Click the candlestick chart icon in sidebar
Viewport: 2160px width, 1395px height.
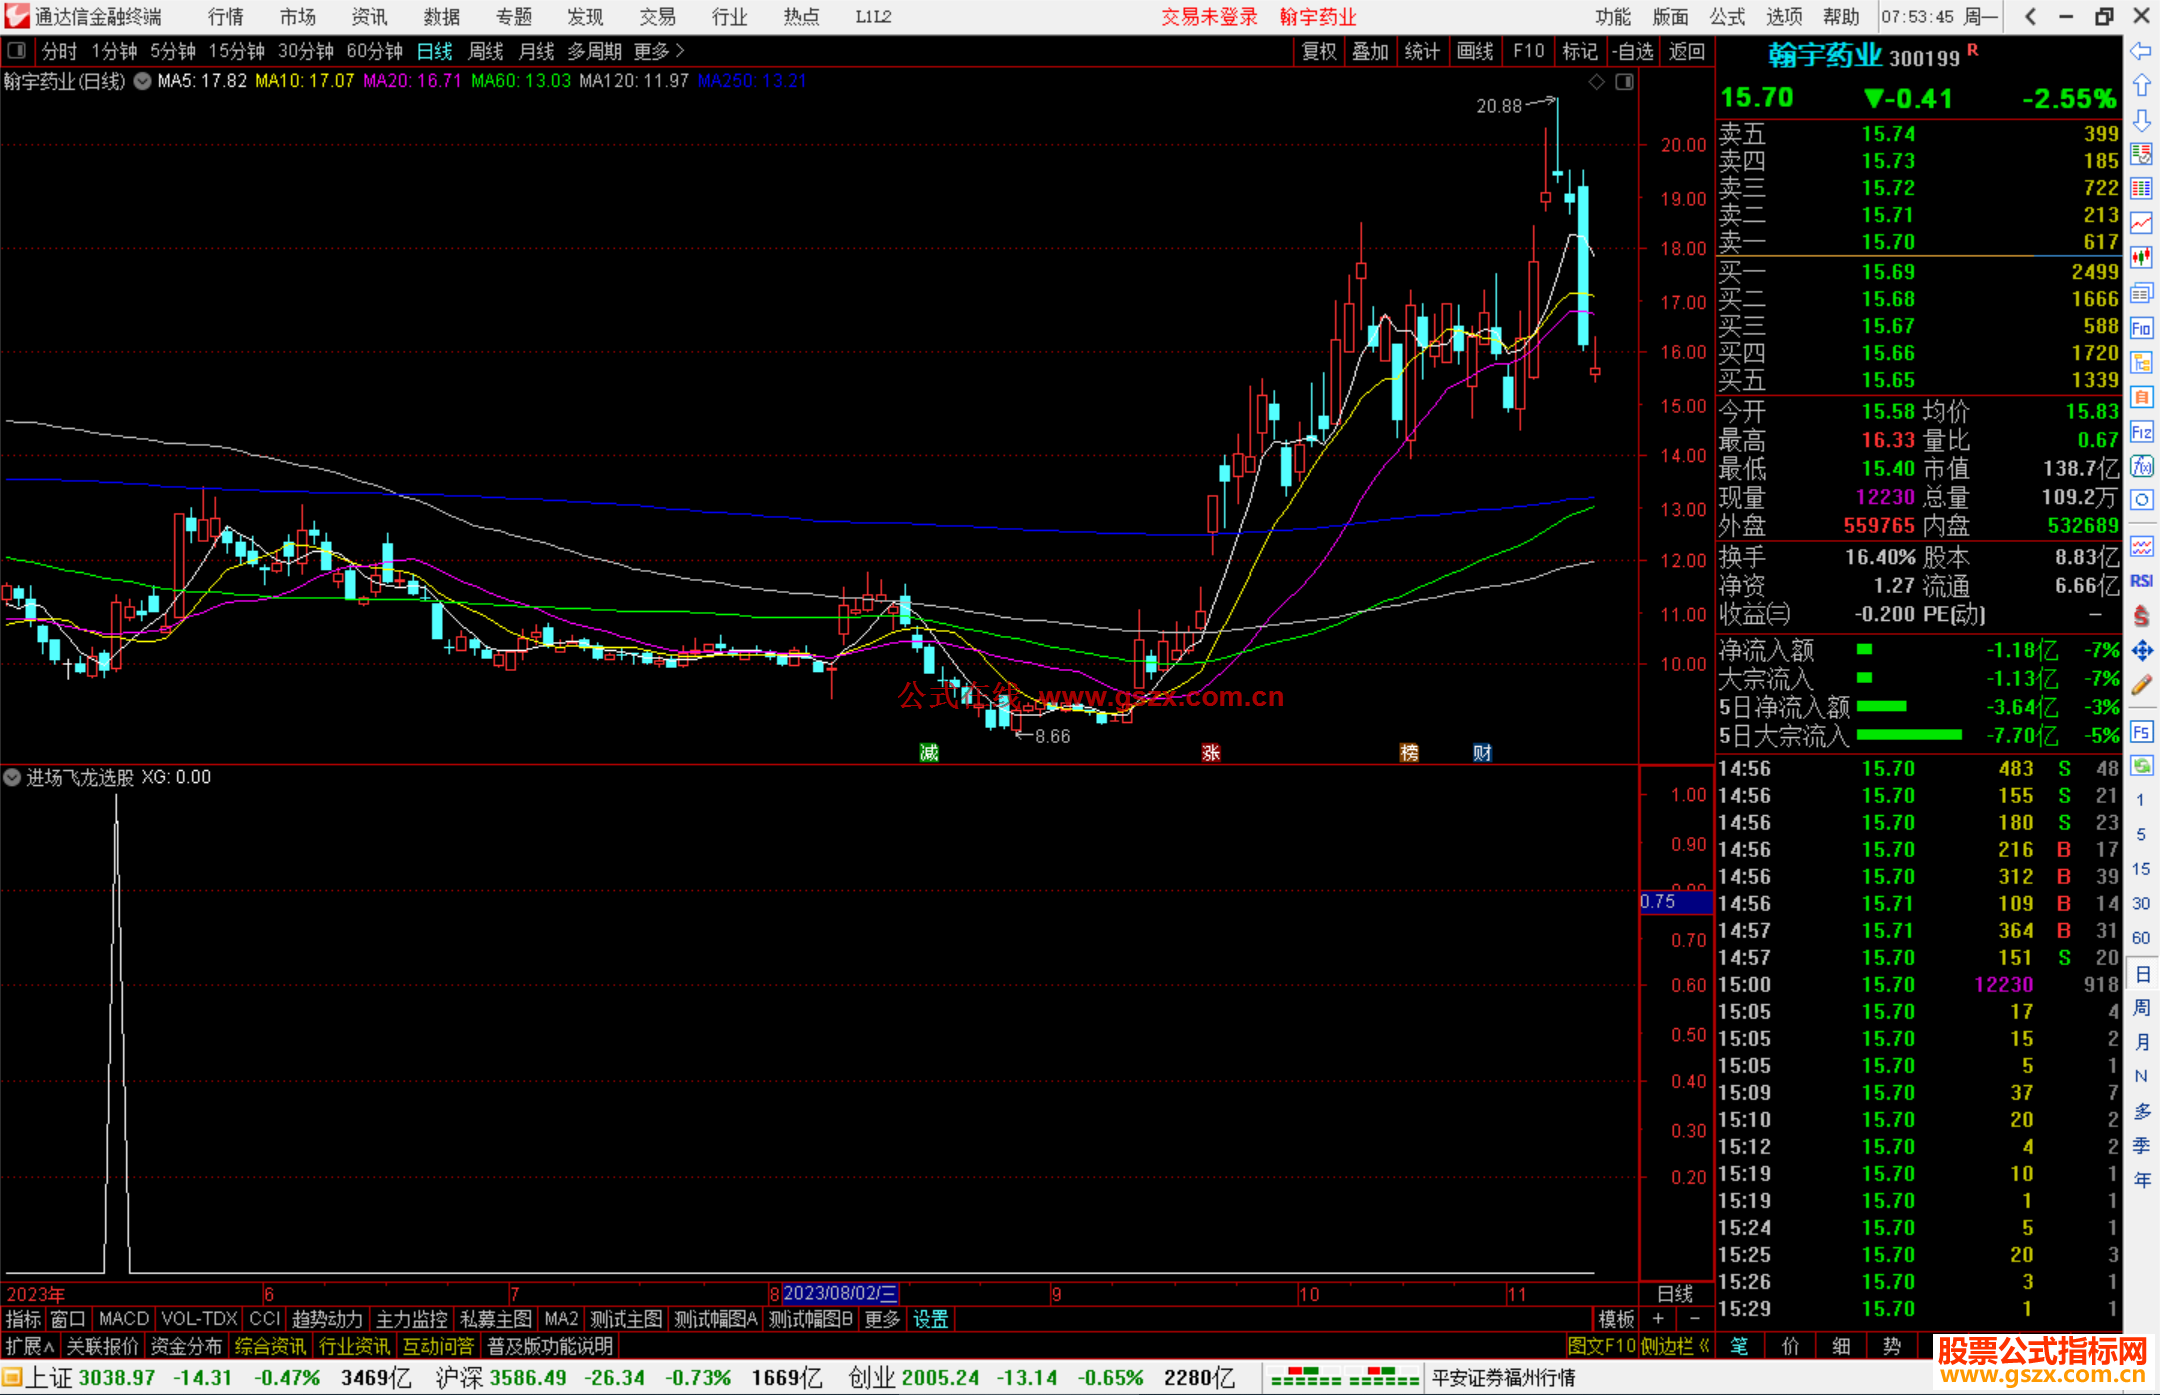coord(2140,258)
